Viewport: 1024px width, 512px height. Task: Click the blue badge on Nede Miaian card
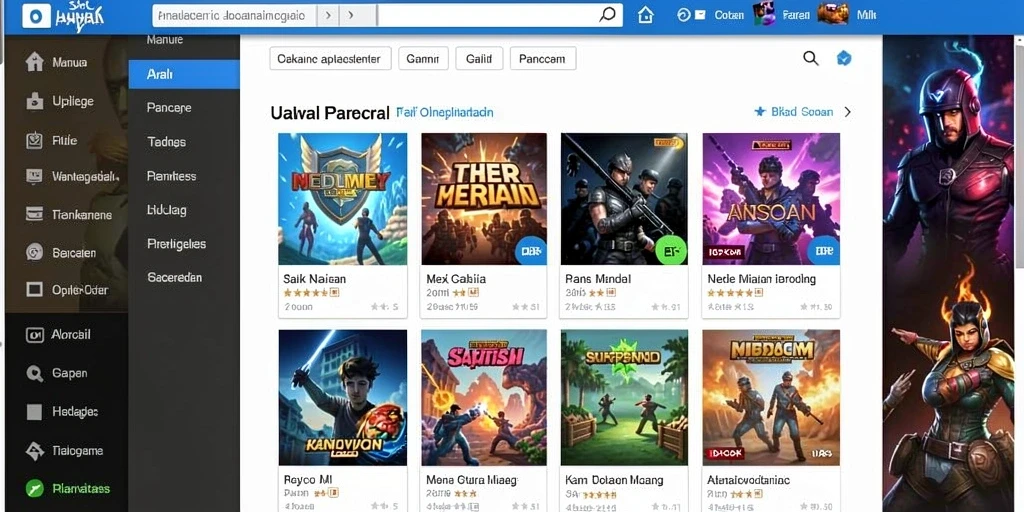click(x=824, y=249)
